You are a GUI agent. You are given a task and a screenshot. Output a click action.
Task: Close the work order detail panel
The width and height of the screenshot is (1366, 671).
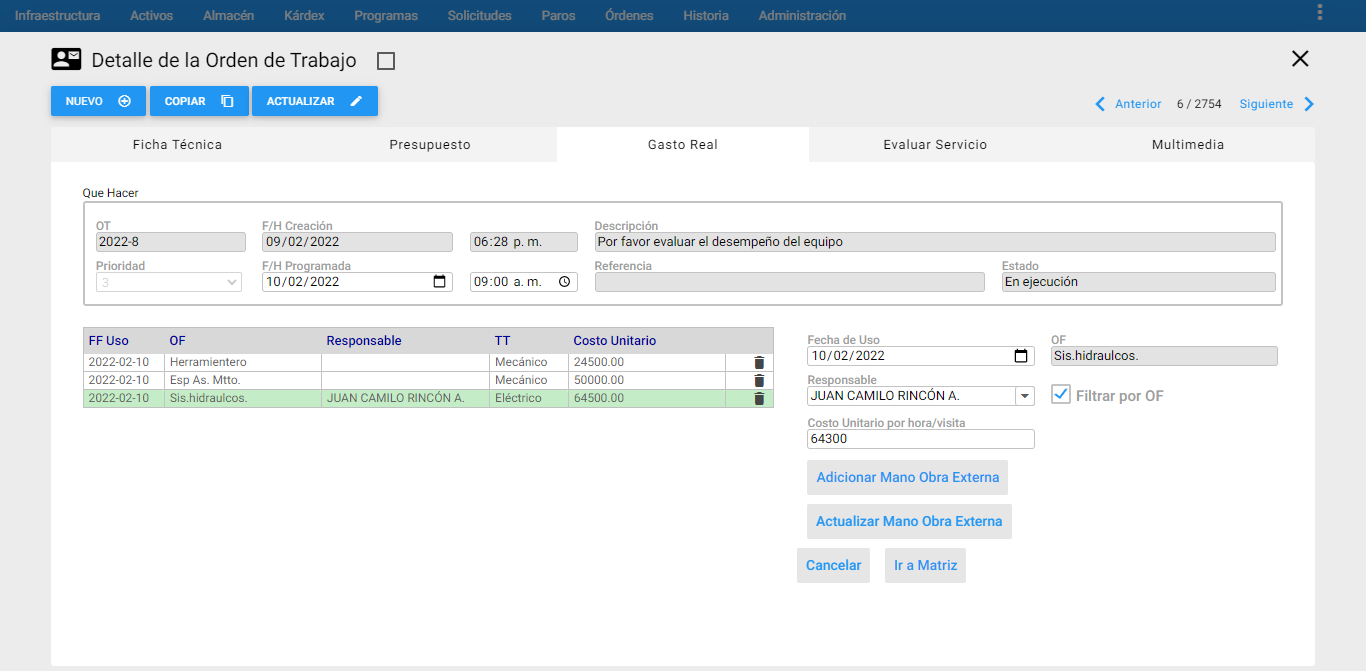tap(1300, 59)
